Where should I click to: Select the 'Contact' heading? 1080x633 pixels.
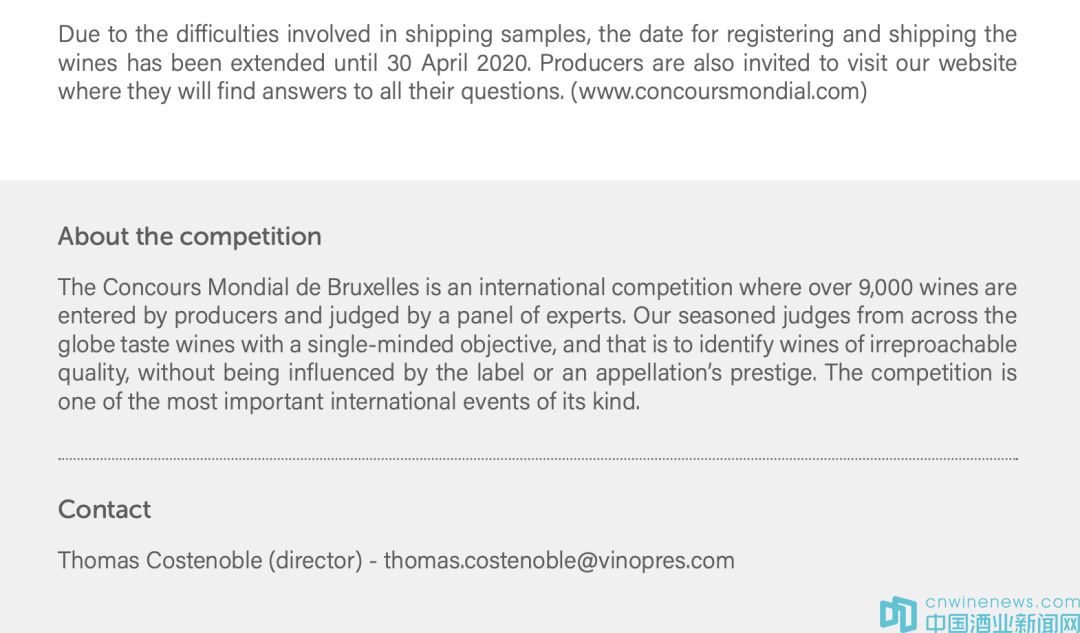pyautogui.click(x=104, y=509)
